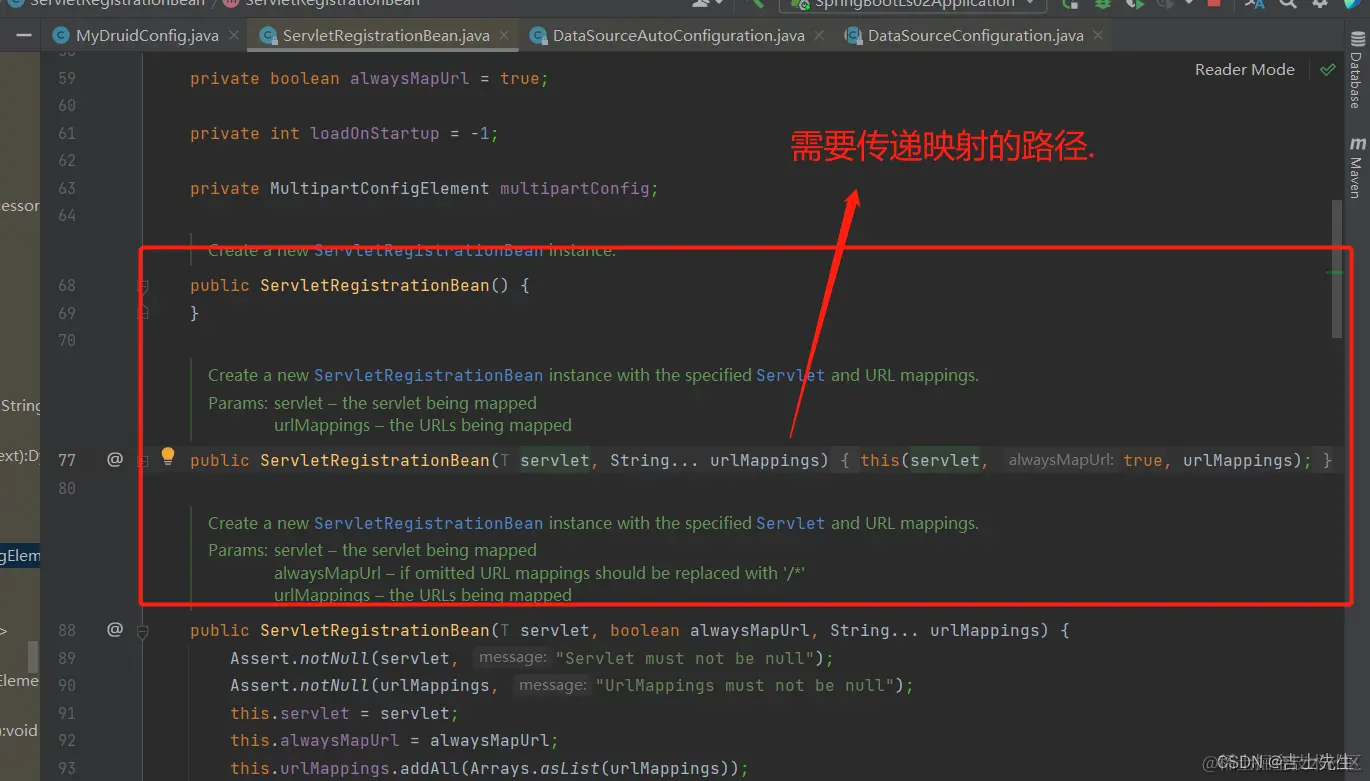The image size is (1370, 781).
Task: Click line number 59 in the gutter
Action: tap(67, 78)
